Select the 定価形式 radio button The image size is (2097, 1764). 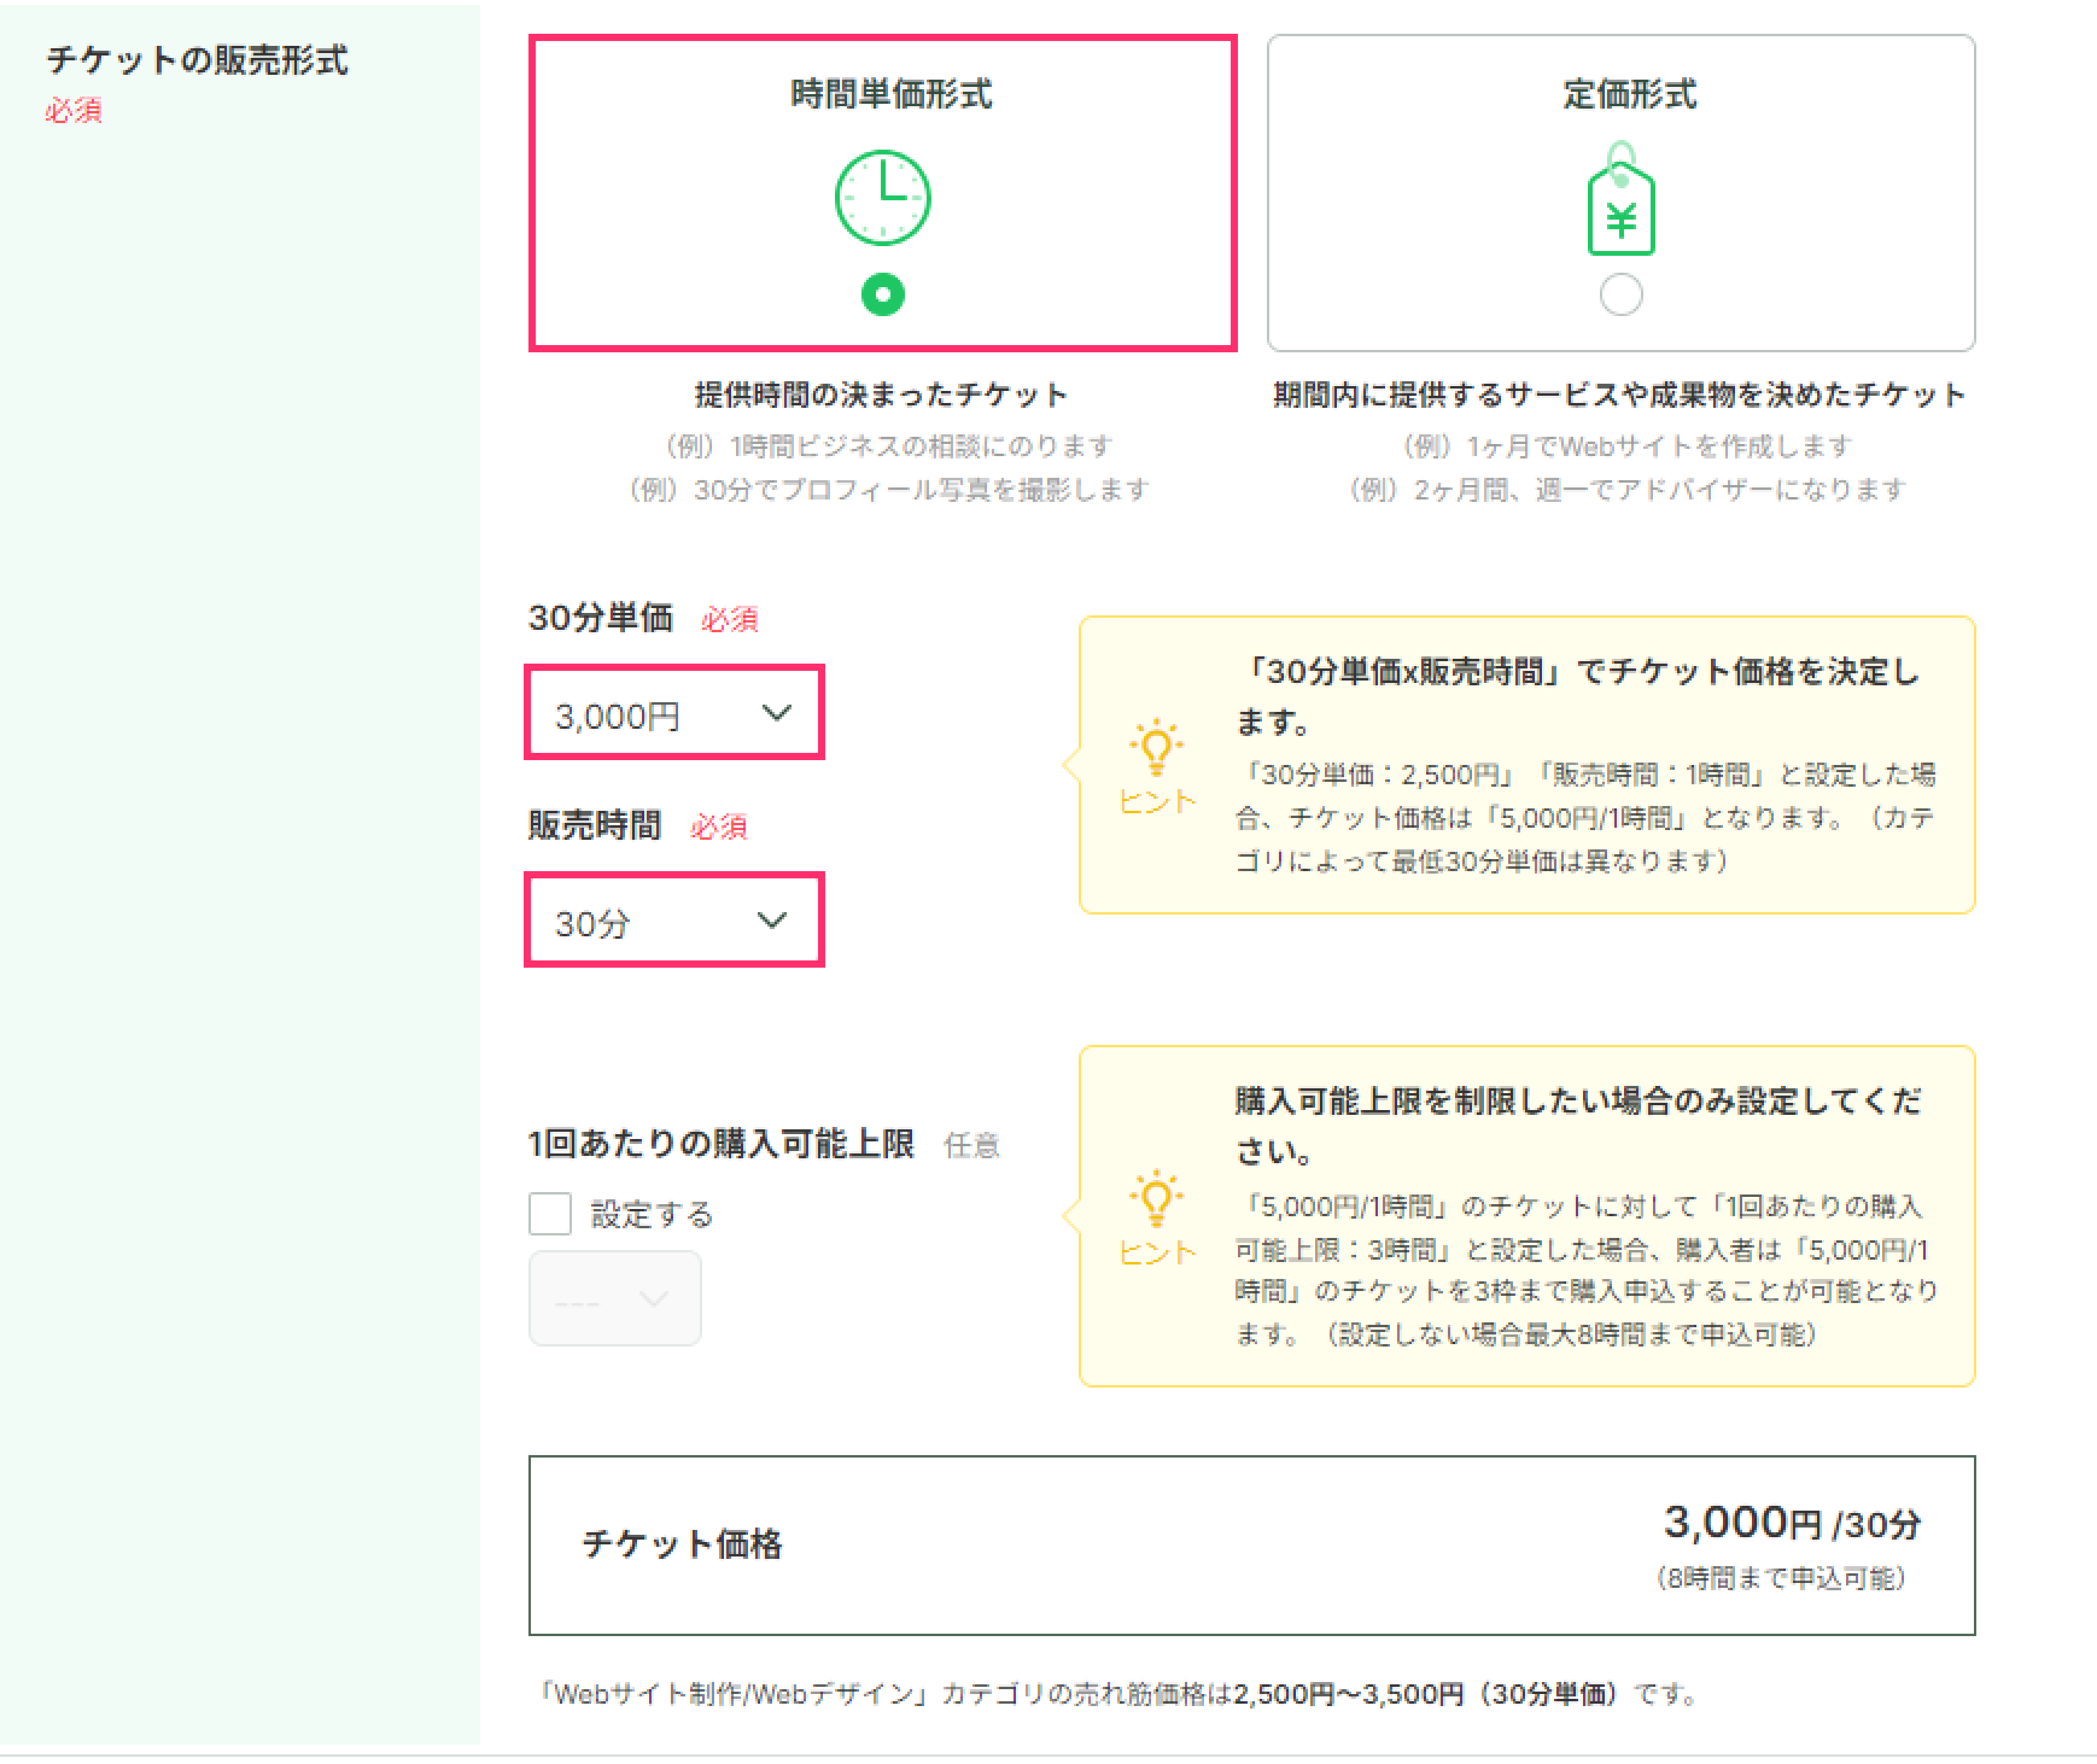tap(1620, 295)
